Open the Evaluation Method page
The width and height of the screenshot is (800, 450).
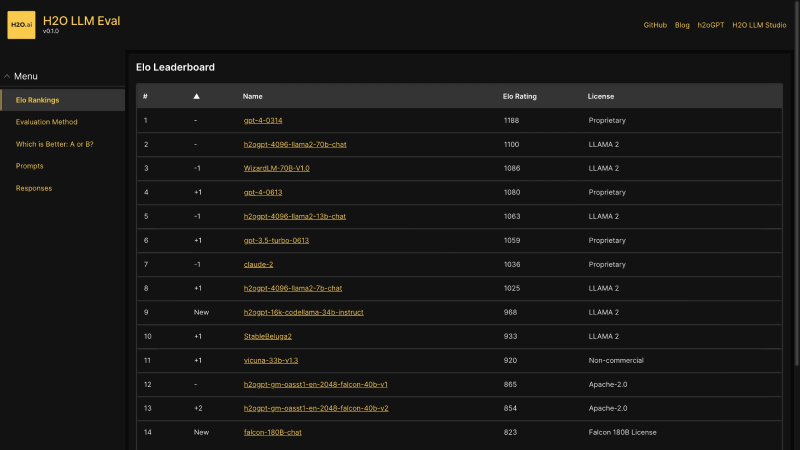[x=46, y=122]
